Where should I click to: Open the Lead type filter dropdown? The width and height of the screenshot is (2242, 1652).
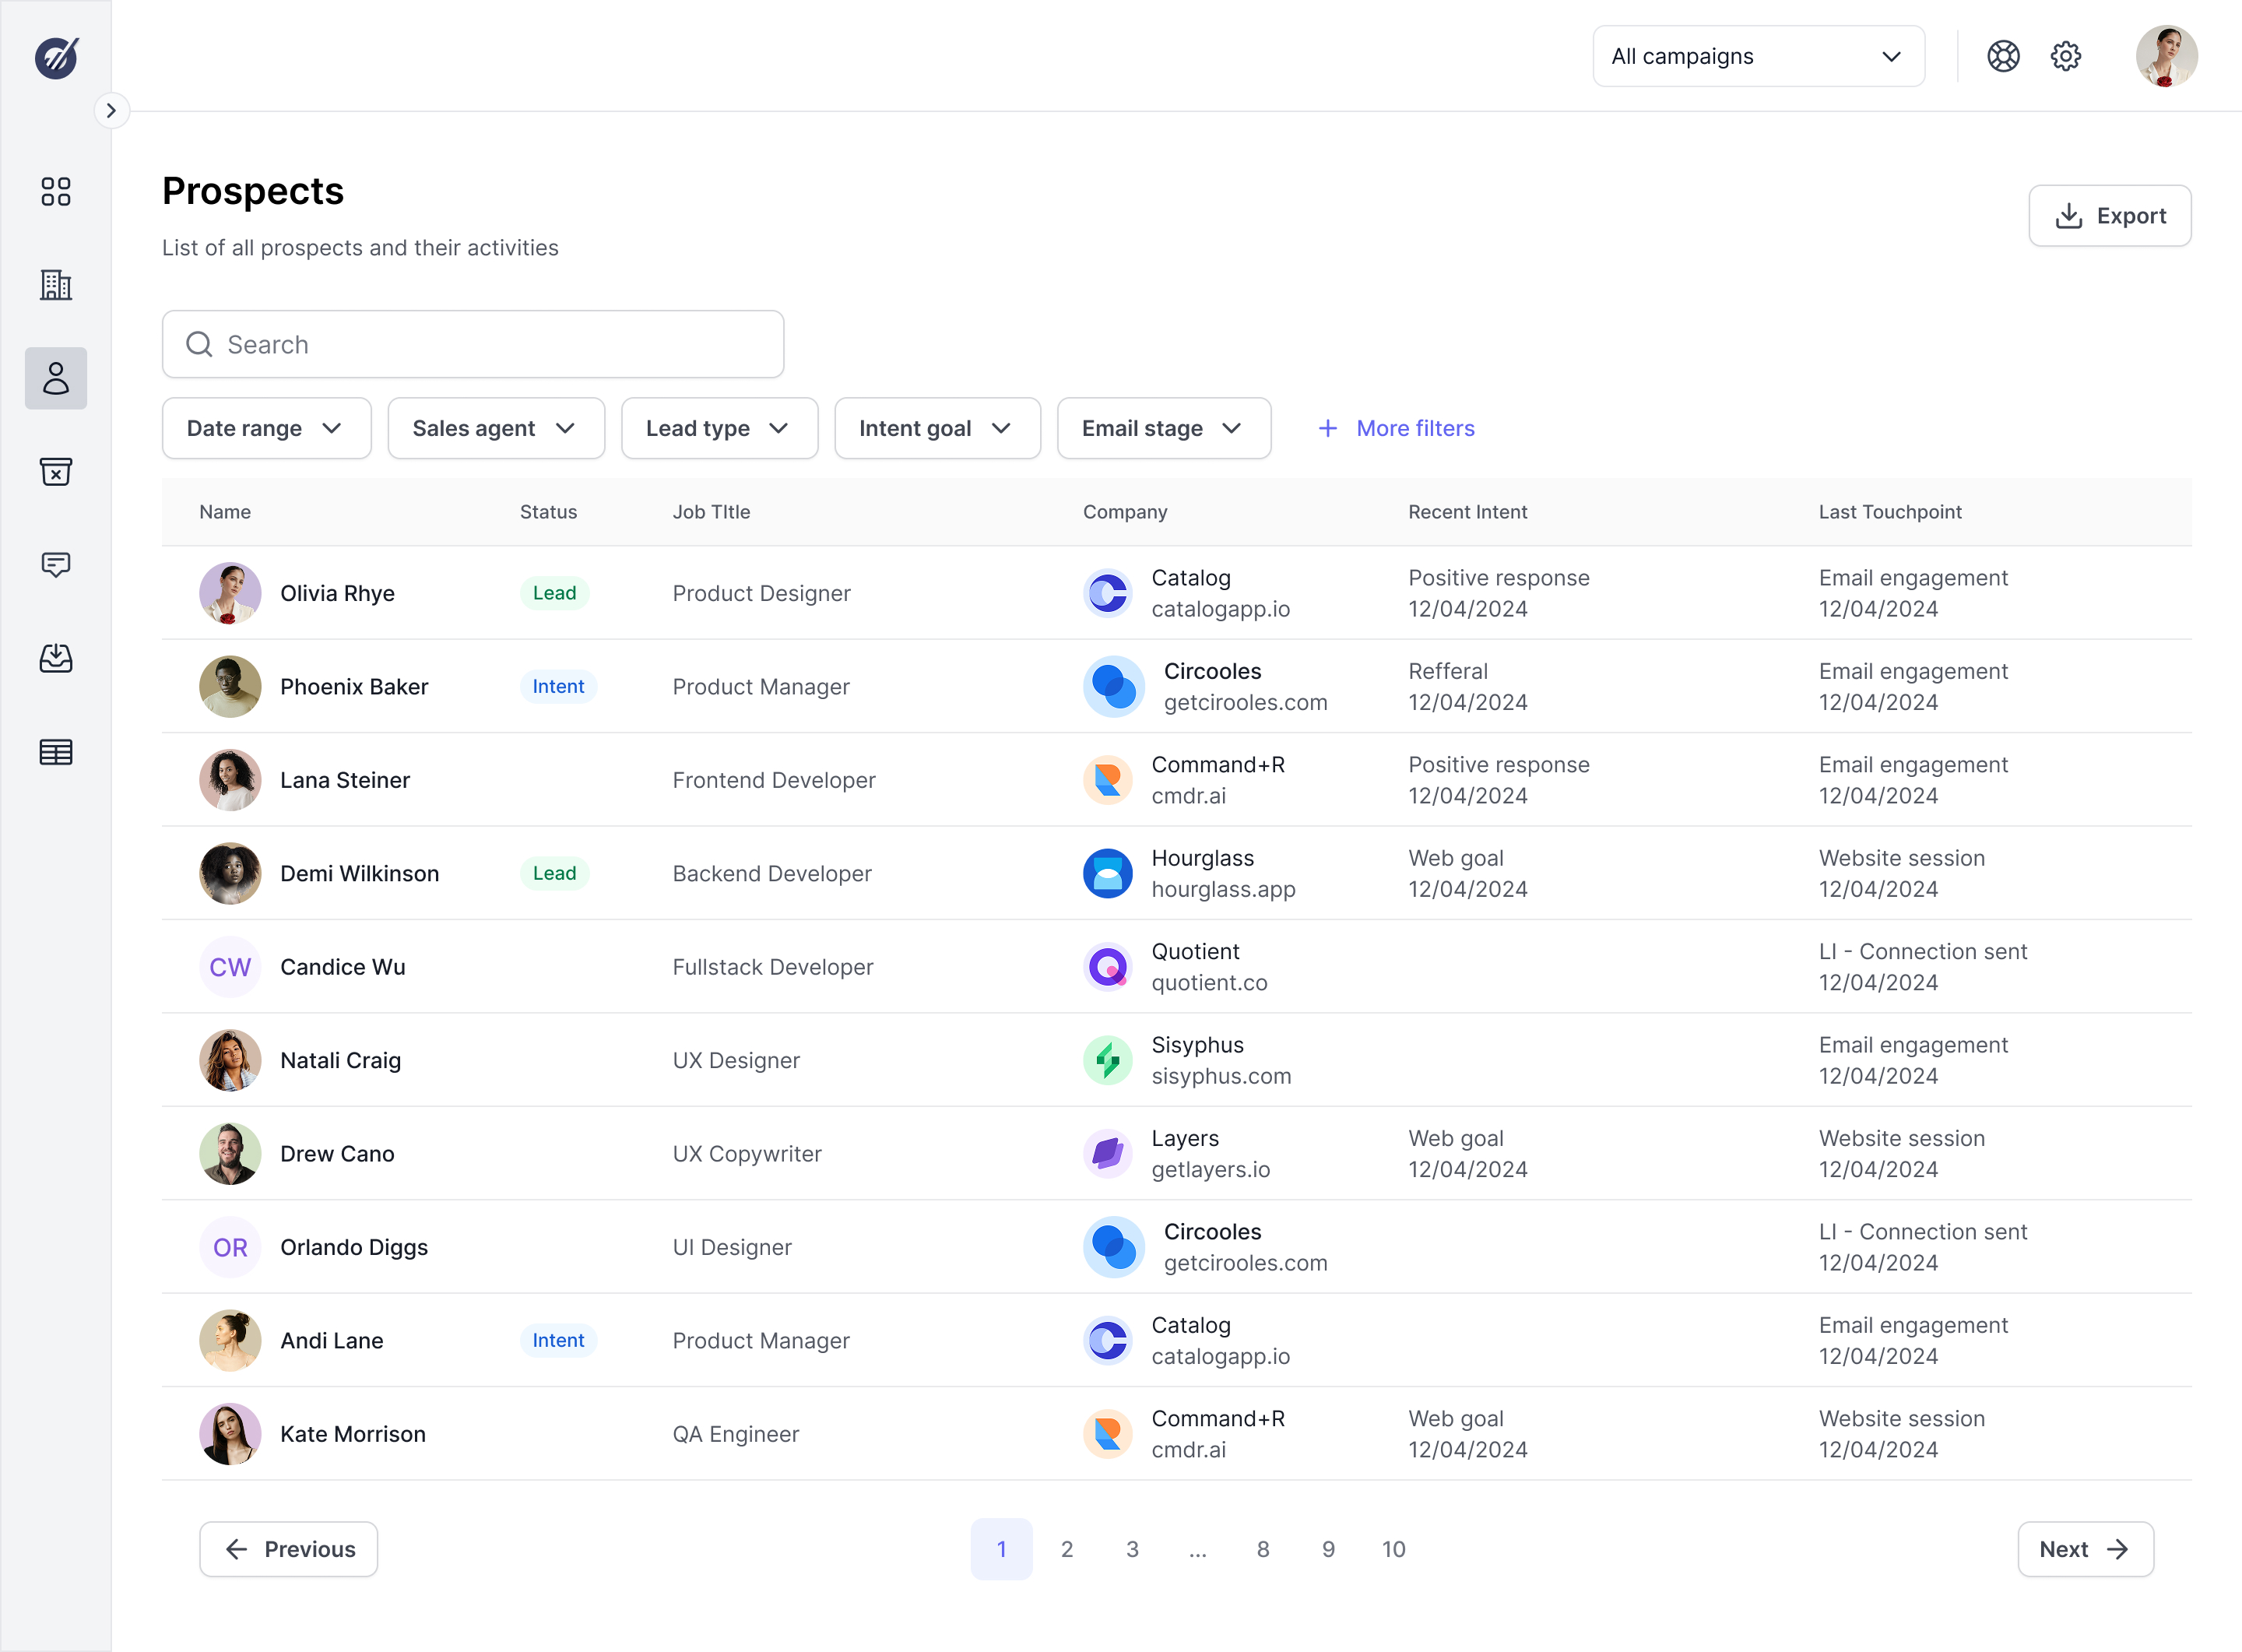click(x=719, y=428)
